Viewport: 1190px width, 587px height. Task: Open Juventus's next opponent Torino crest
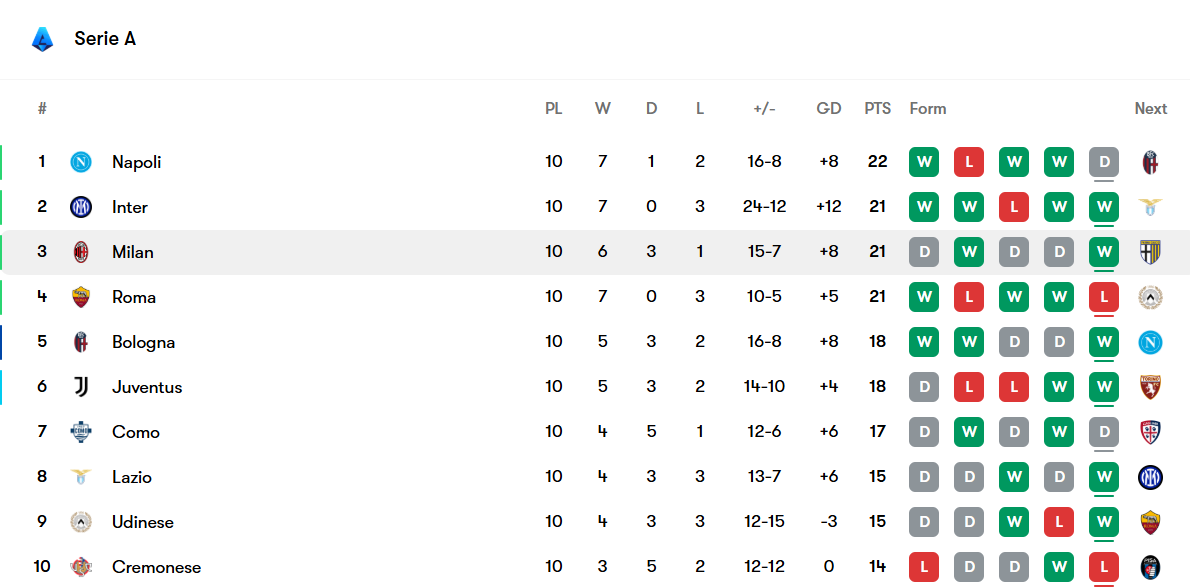pyautogui.click(x=1150, y=387)
